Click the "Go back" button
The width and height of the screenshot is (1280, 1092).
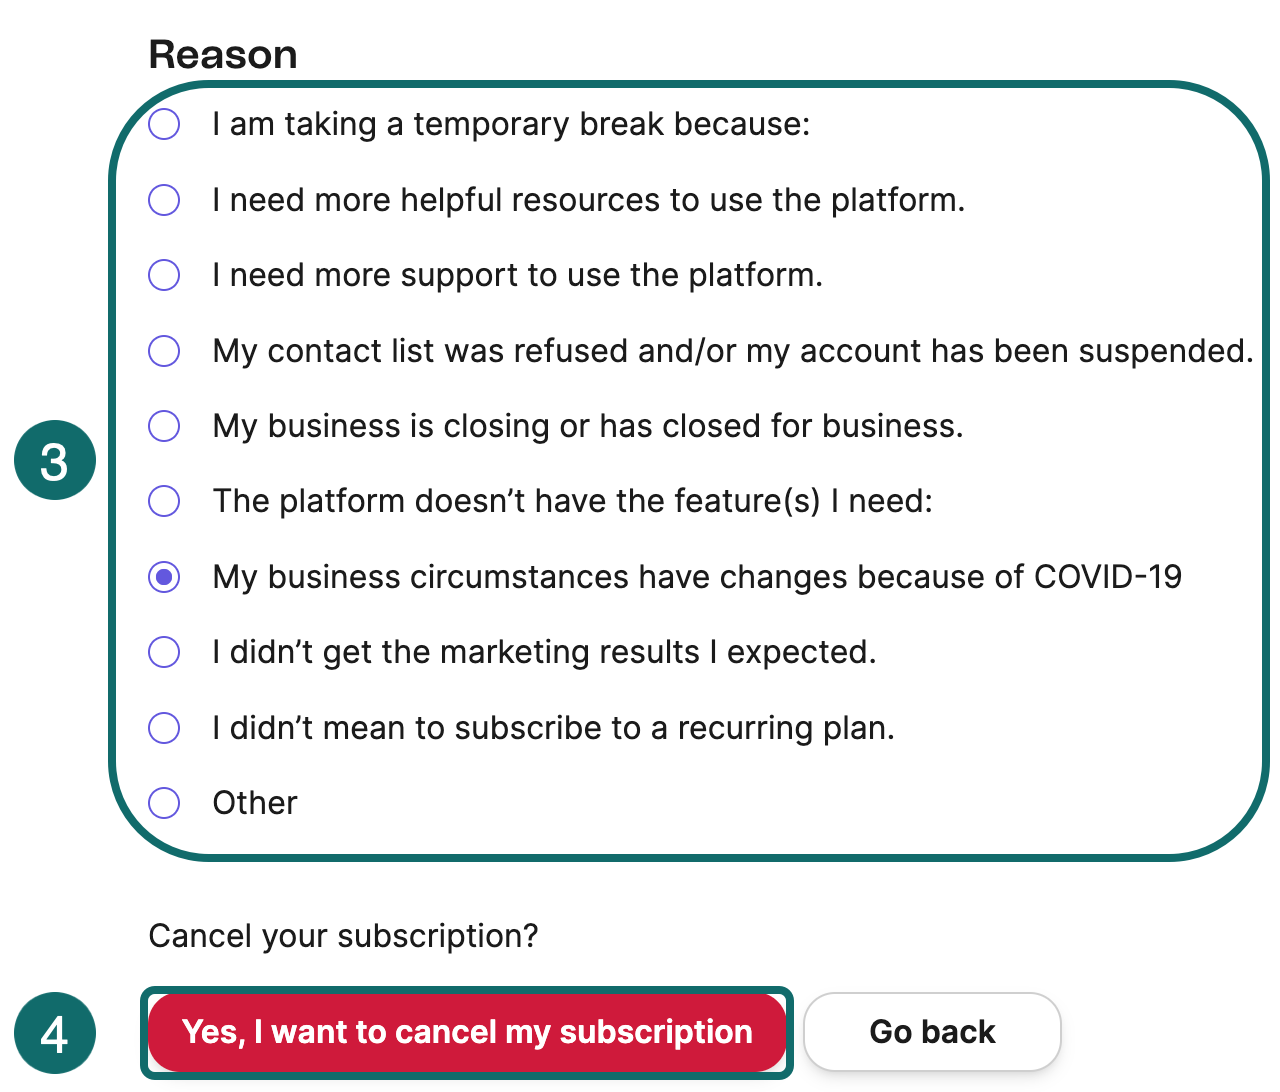coord(931,1031)
